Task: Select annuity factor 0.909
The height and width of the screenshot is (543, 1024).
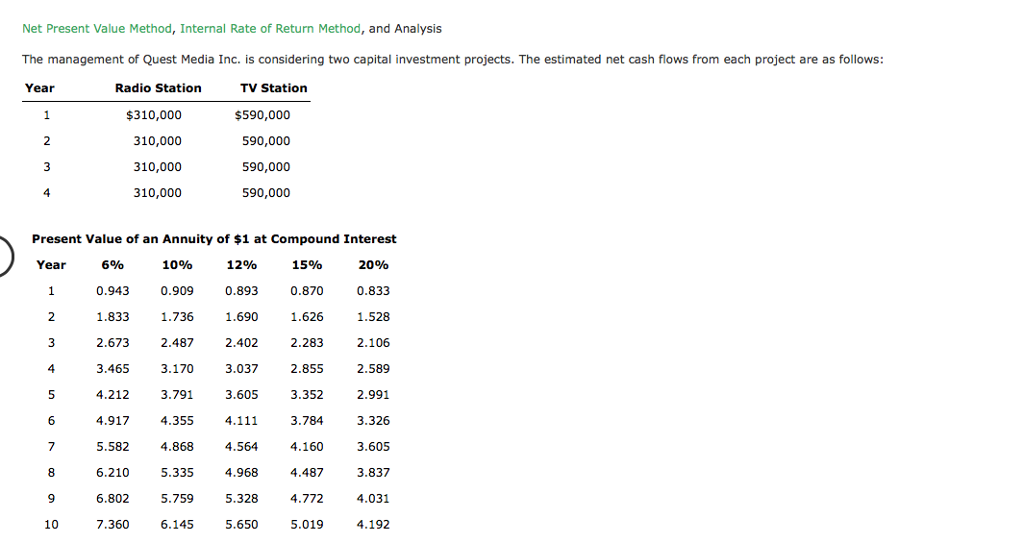Action: coord(177,291)
